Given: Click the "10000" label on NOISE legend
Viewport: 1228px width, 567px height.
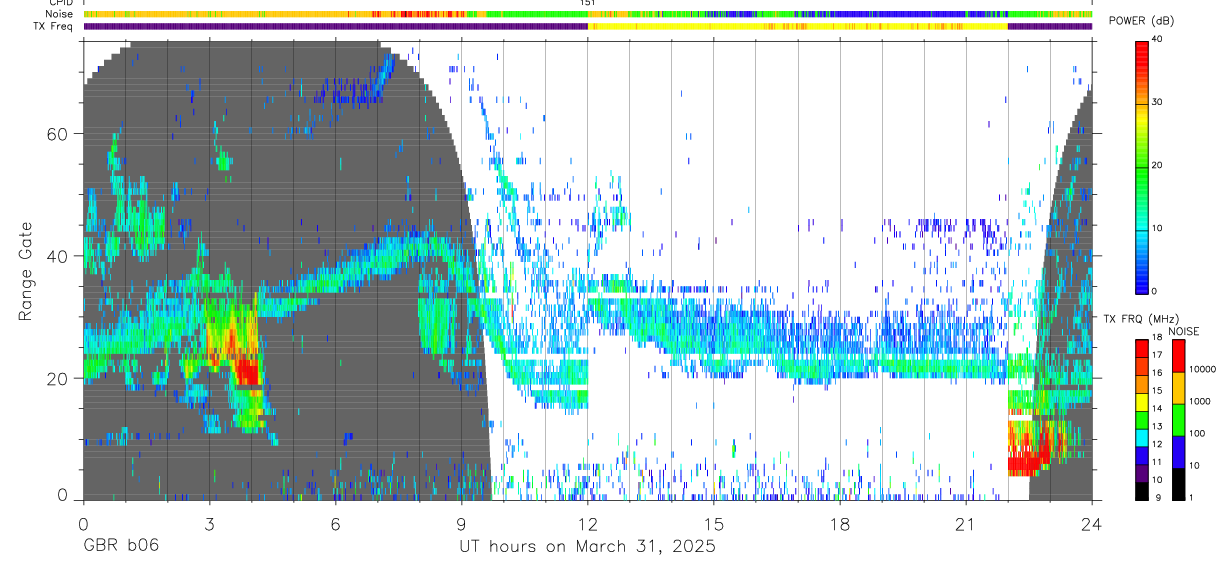Looking at the screenshot, I should click(x=1202, y=369).
